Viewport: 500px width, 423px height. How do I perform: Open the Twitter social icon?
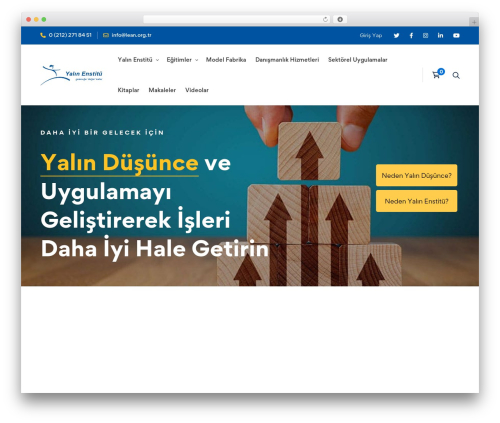pos(396,35)
